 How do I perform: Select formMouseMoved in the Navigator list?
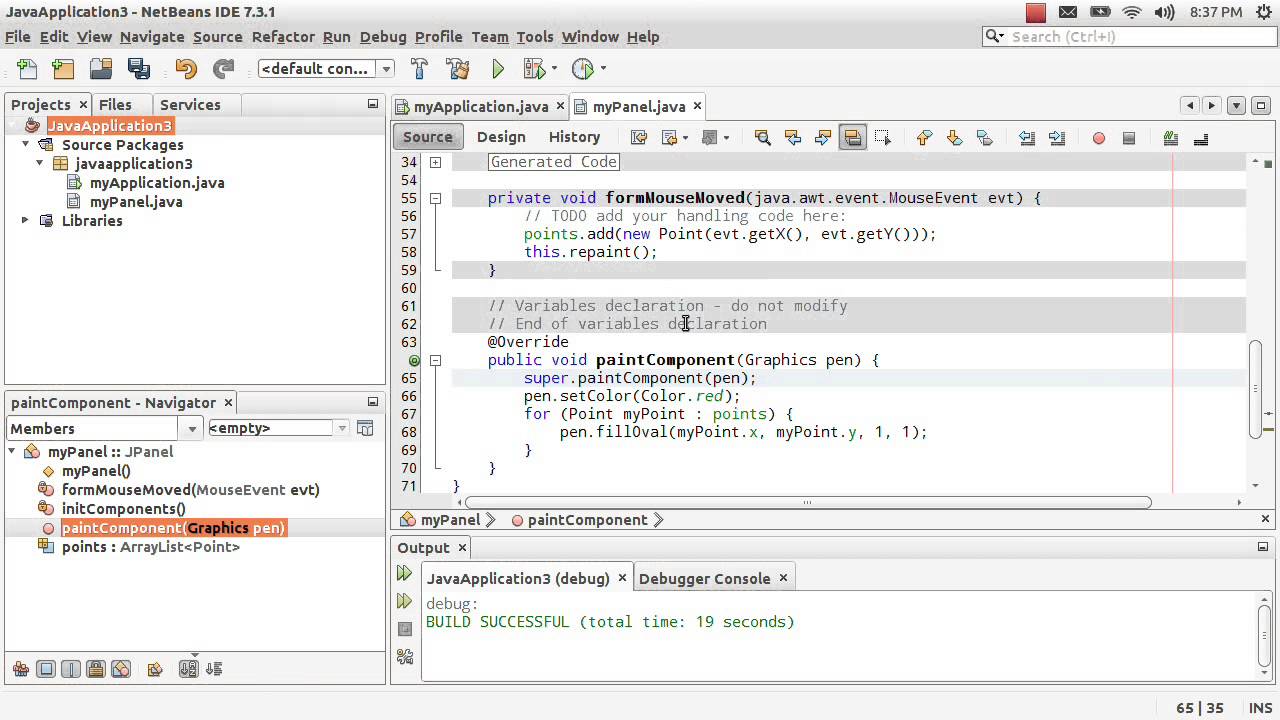click(x=190, y=490)
